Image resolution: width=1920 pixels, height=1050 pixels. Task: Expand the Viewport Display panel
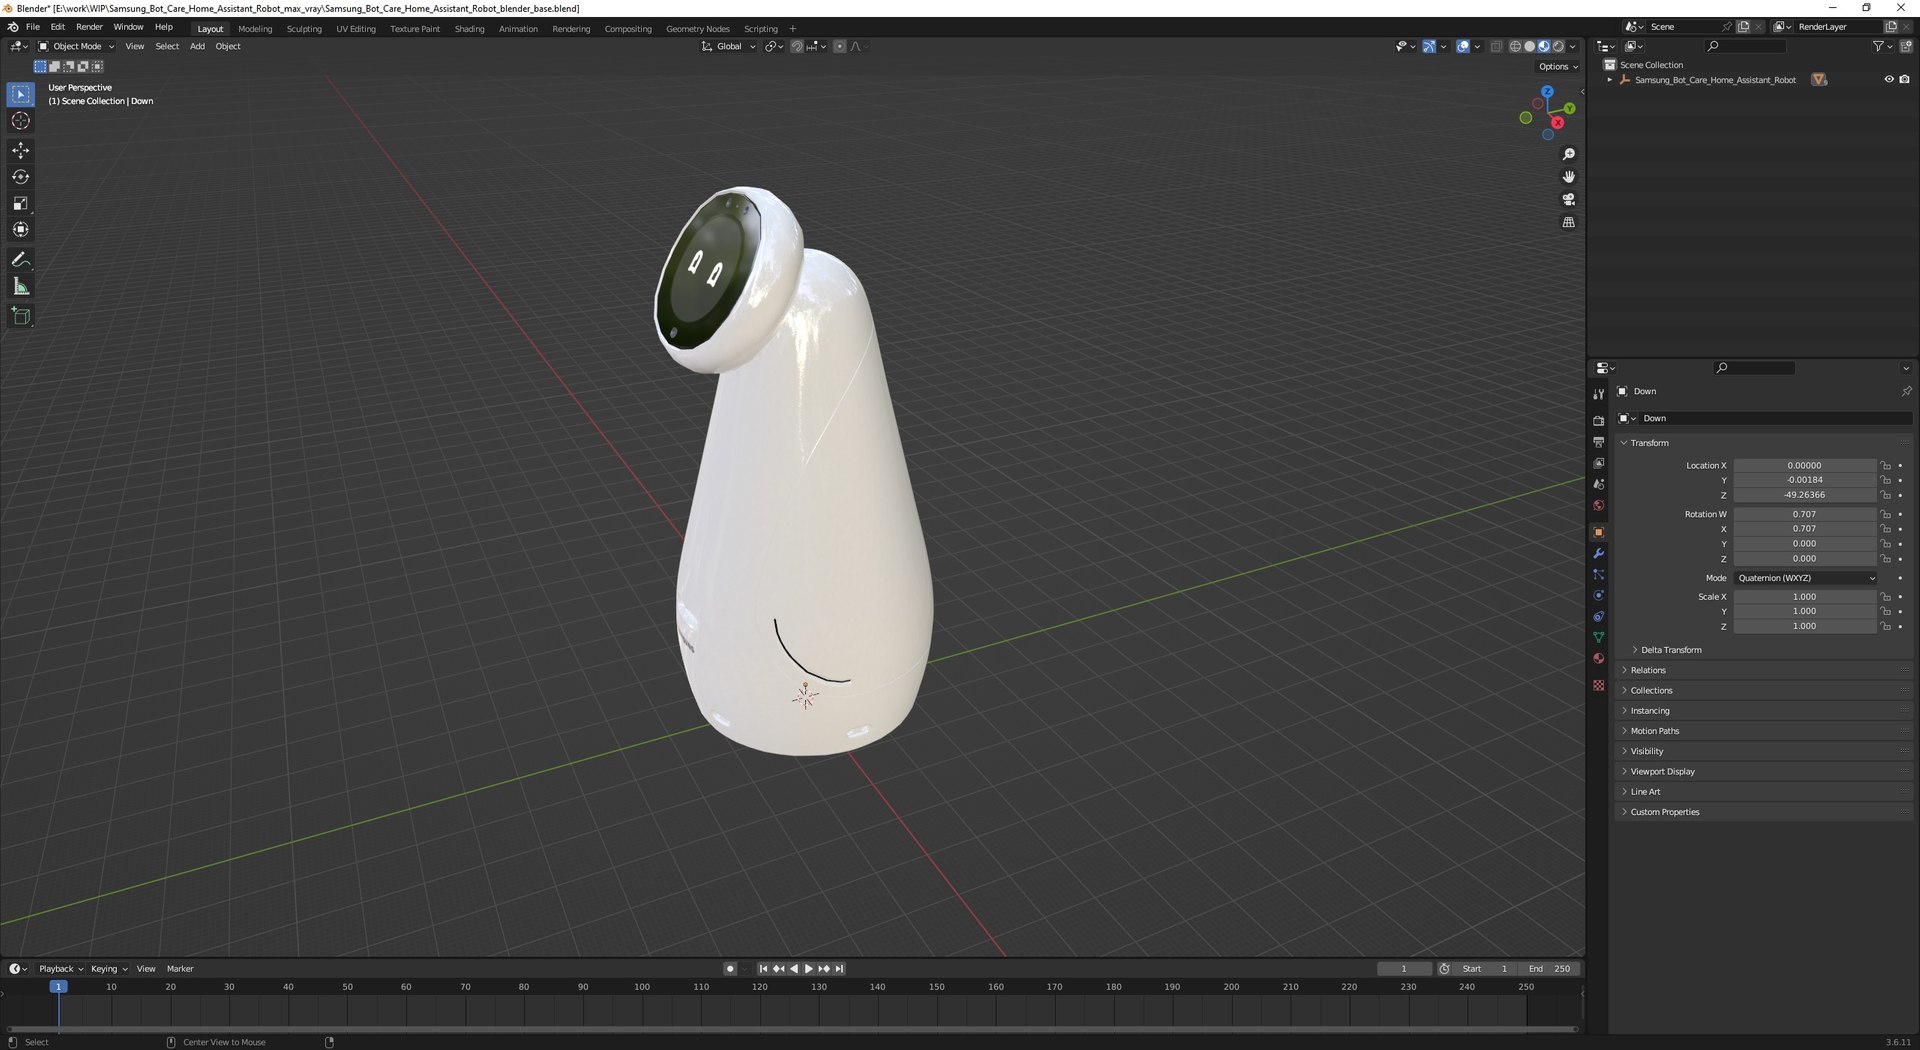[x=1662, y=772]
